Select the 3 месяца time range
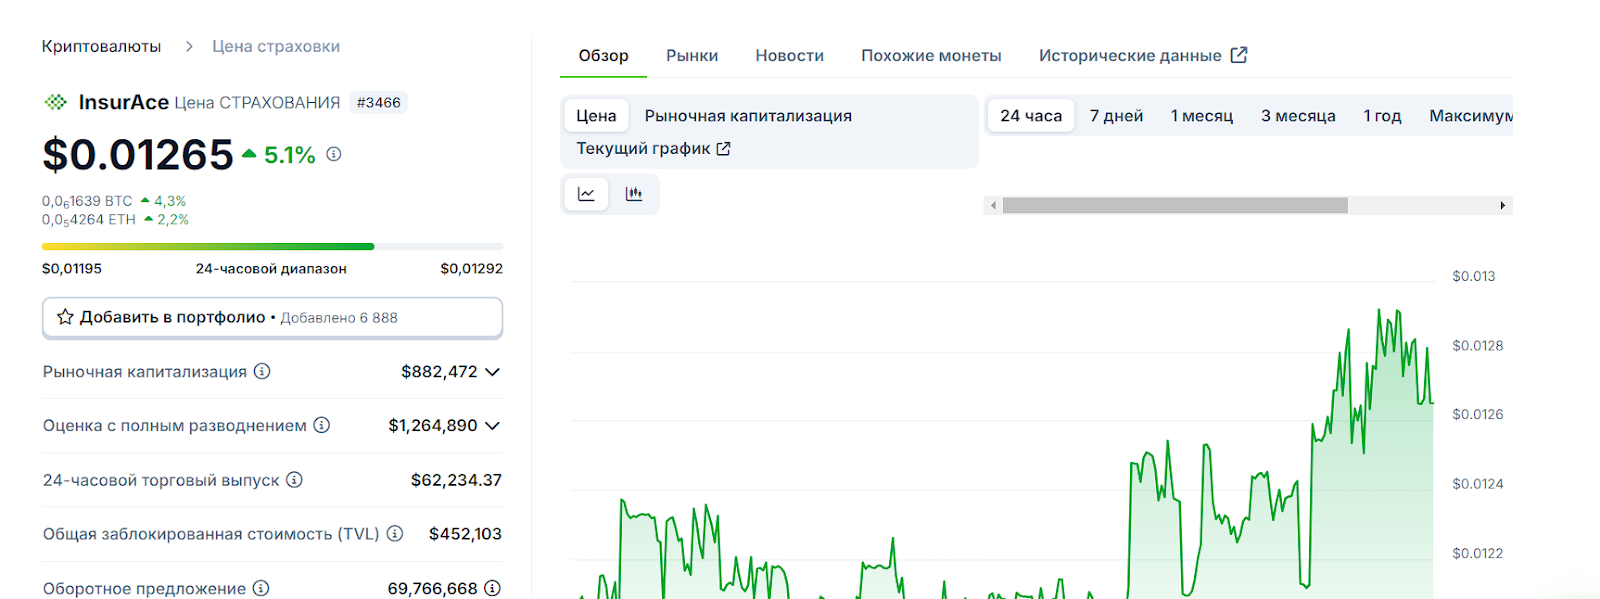 tap(1298, 116)
